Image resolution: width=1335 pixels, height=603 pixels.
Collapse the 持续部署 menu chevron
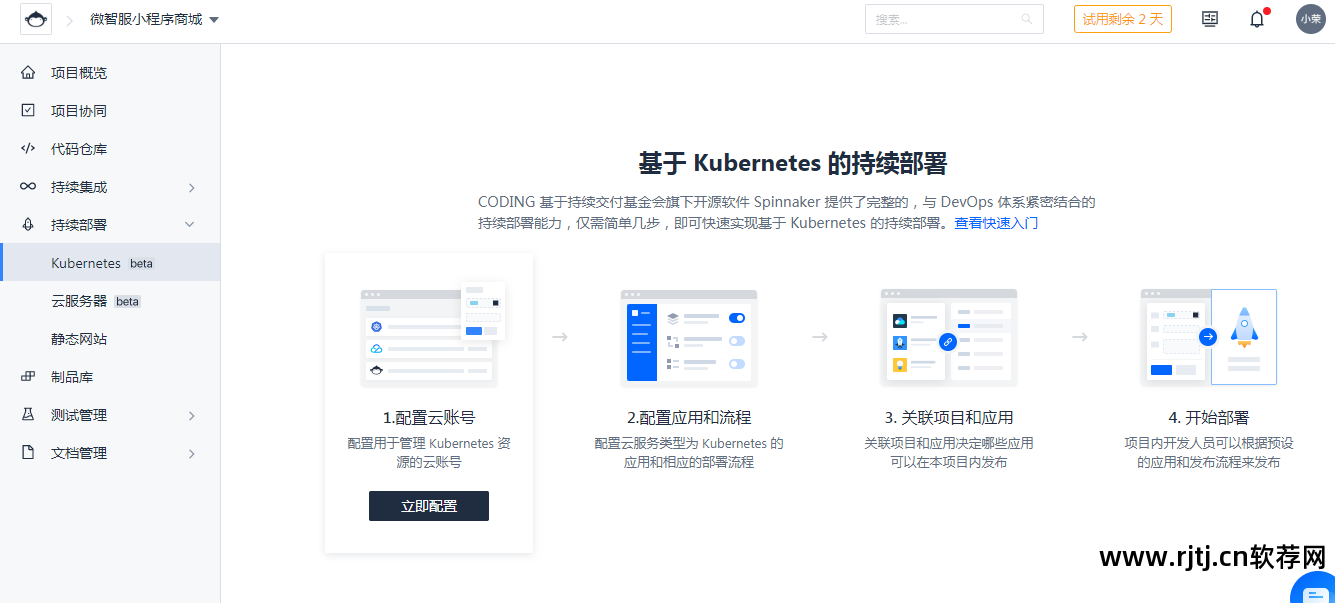(191, 225)
